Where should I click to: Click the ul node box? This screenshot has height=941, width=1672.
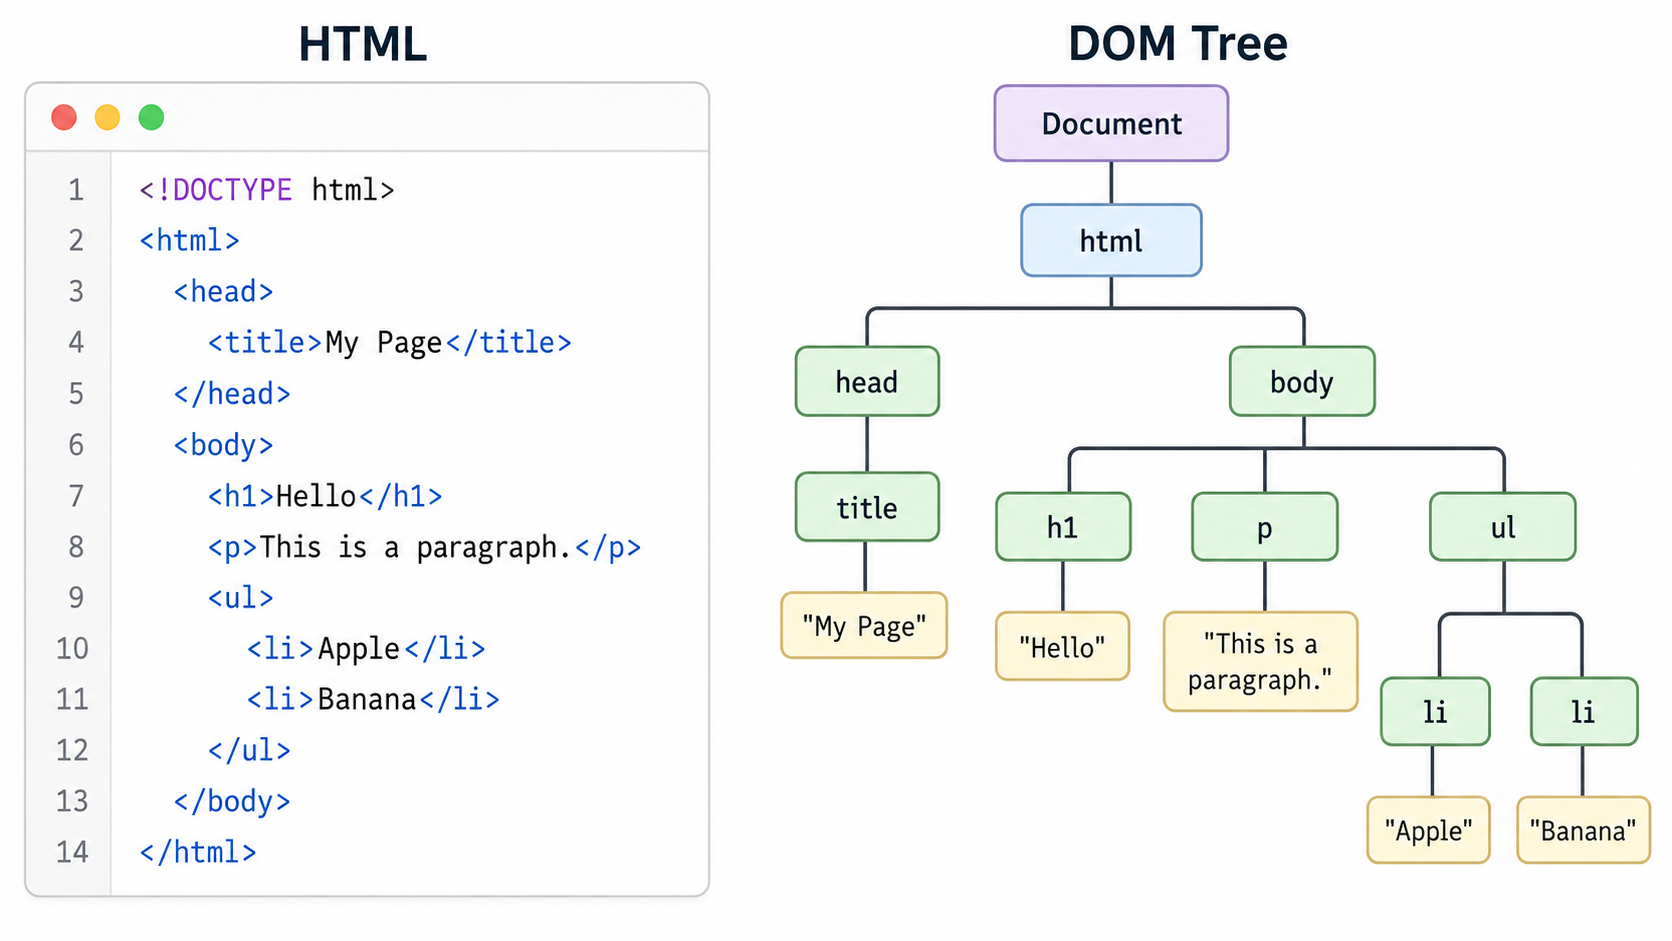click(x=1503, y=527)
